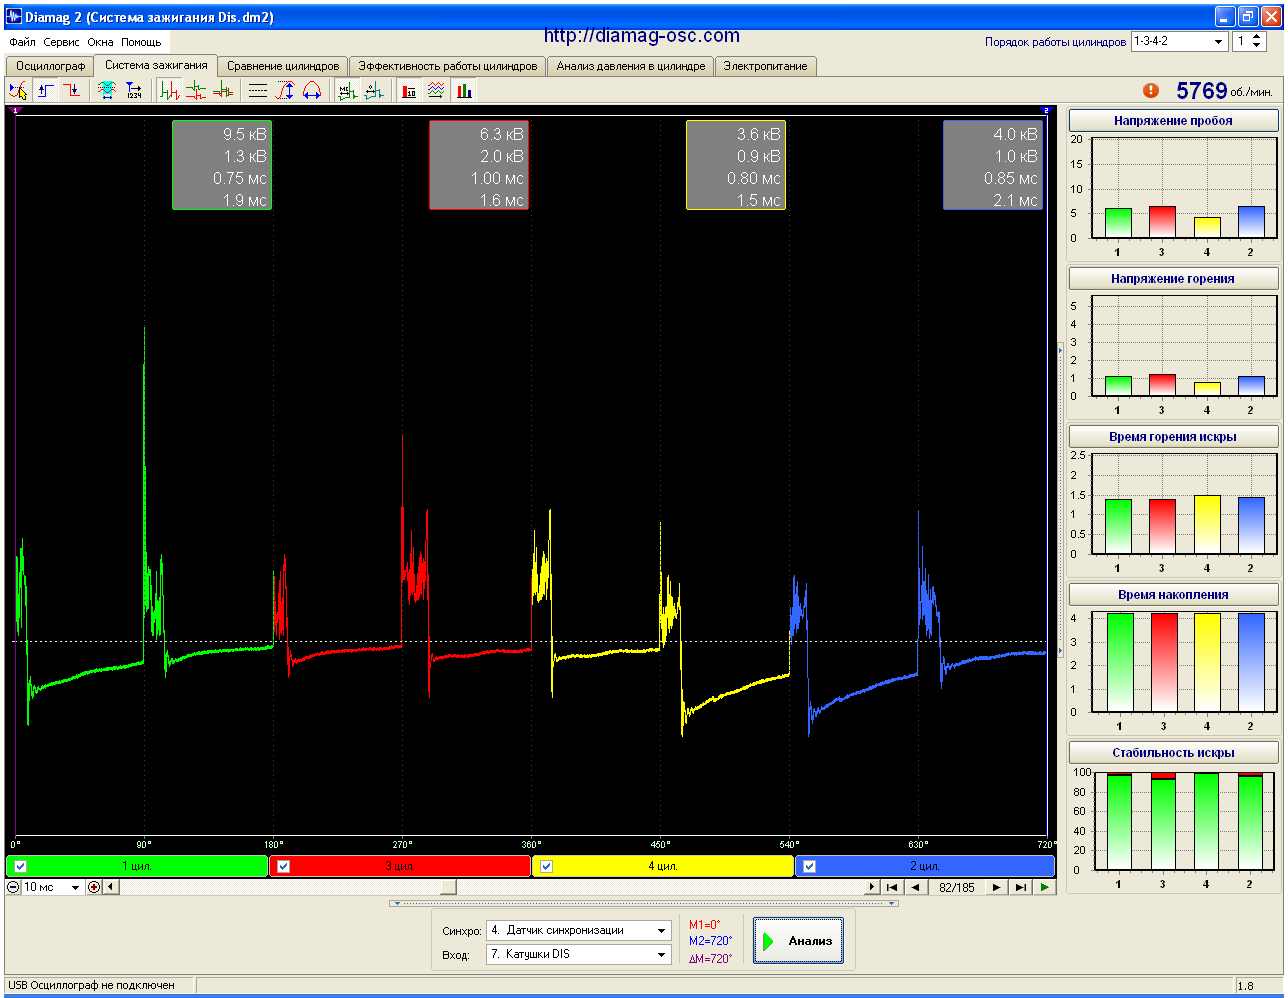1288x998 pixels.
Task: Click the teal step waveform icon
Action: click(373, 90)
